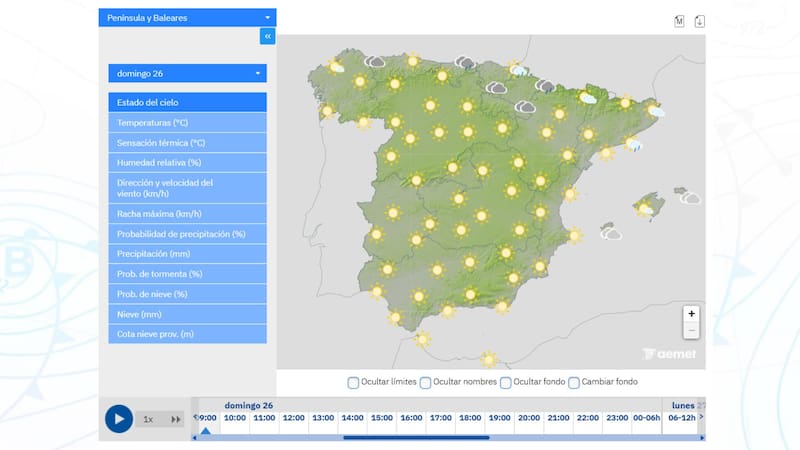Choose Cota nieve prov. (m) option

click(x=187, y=334)
